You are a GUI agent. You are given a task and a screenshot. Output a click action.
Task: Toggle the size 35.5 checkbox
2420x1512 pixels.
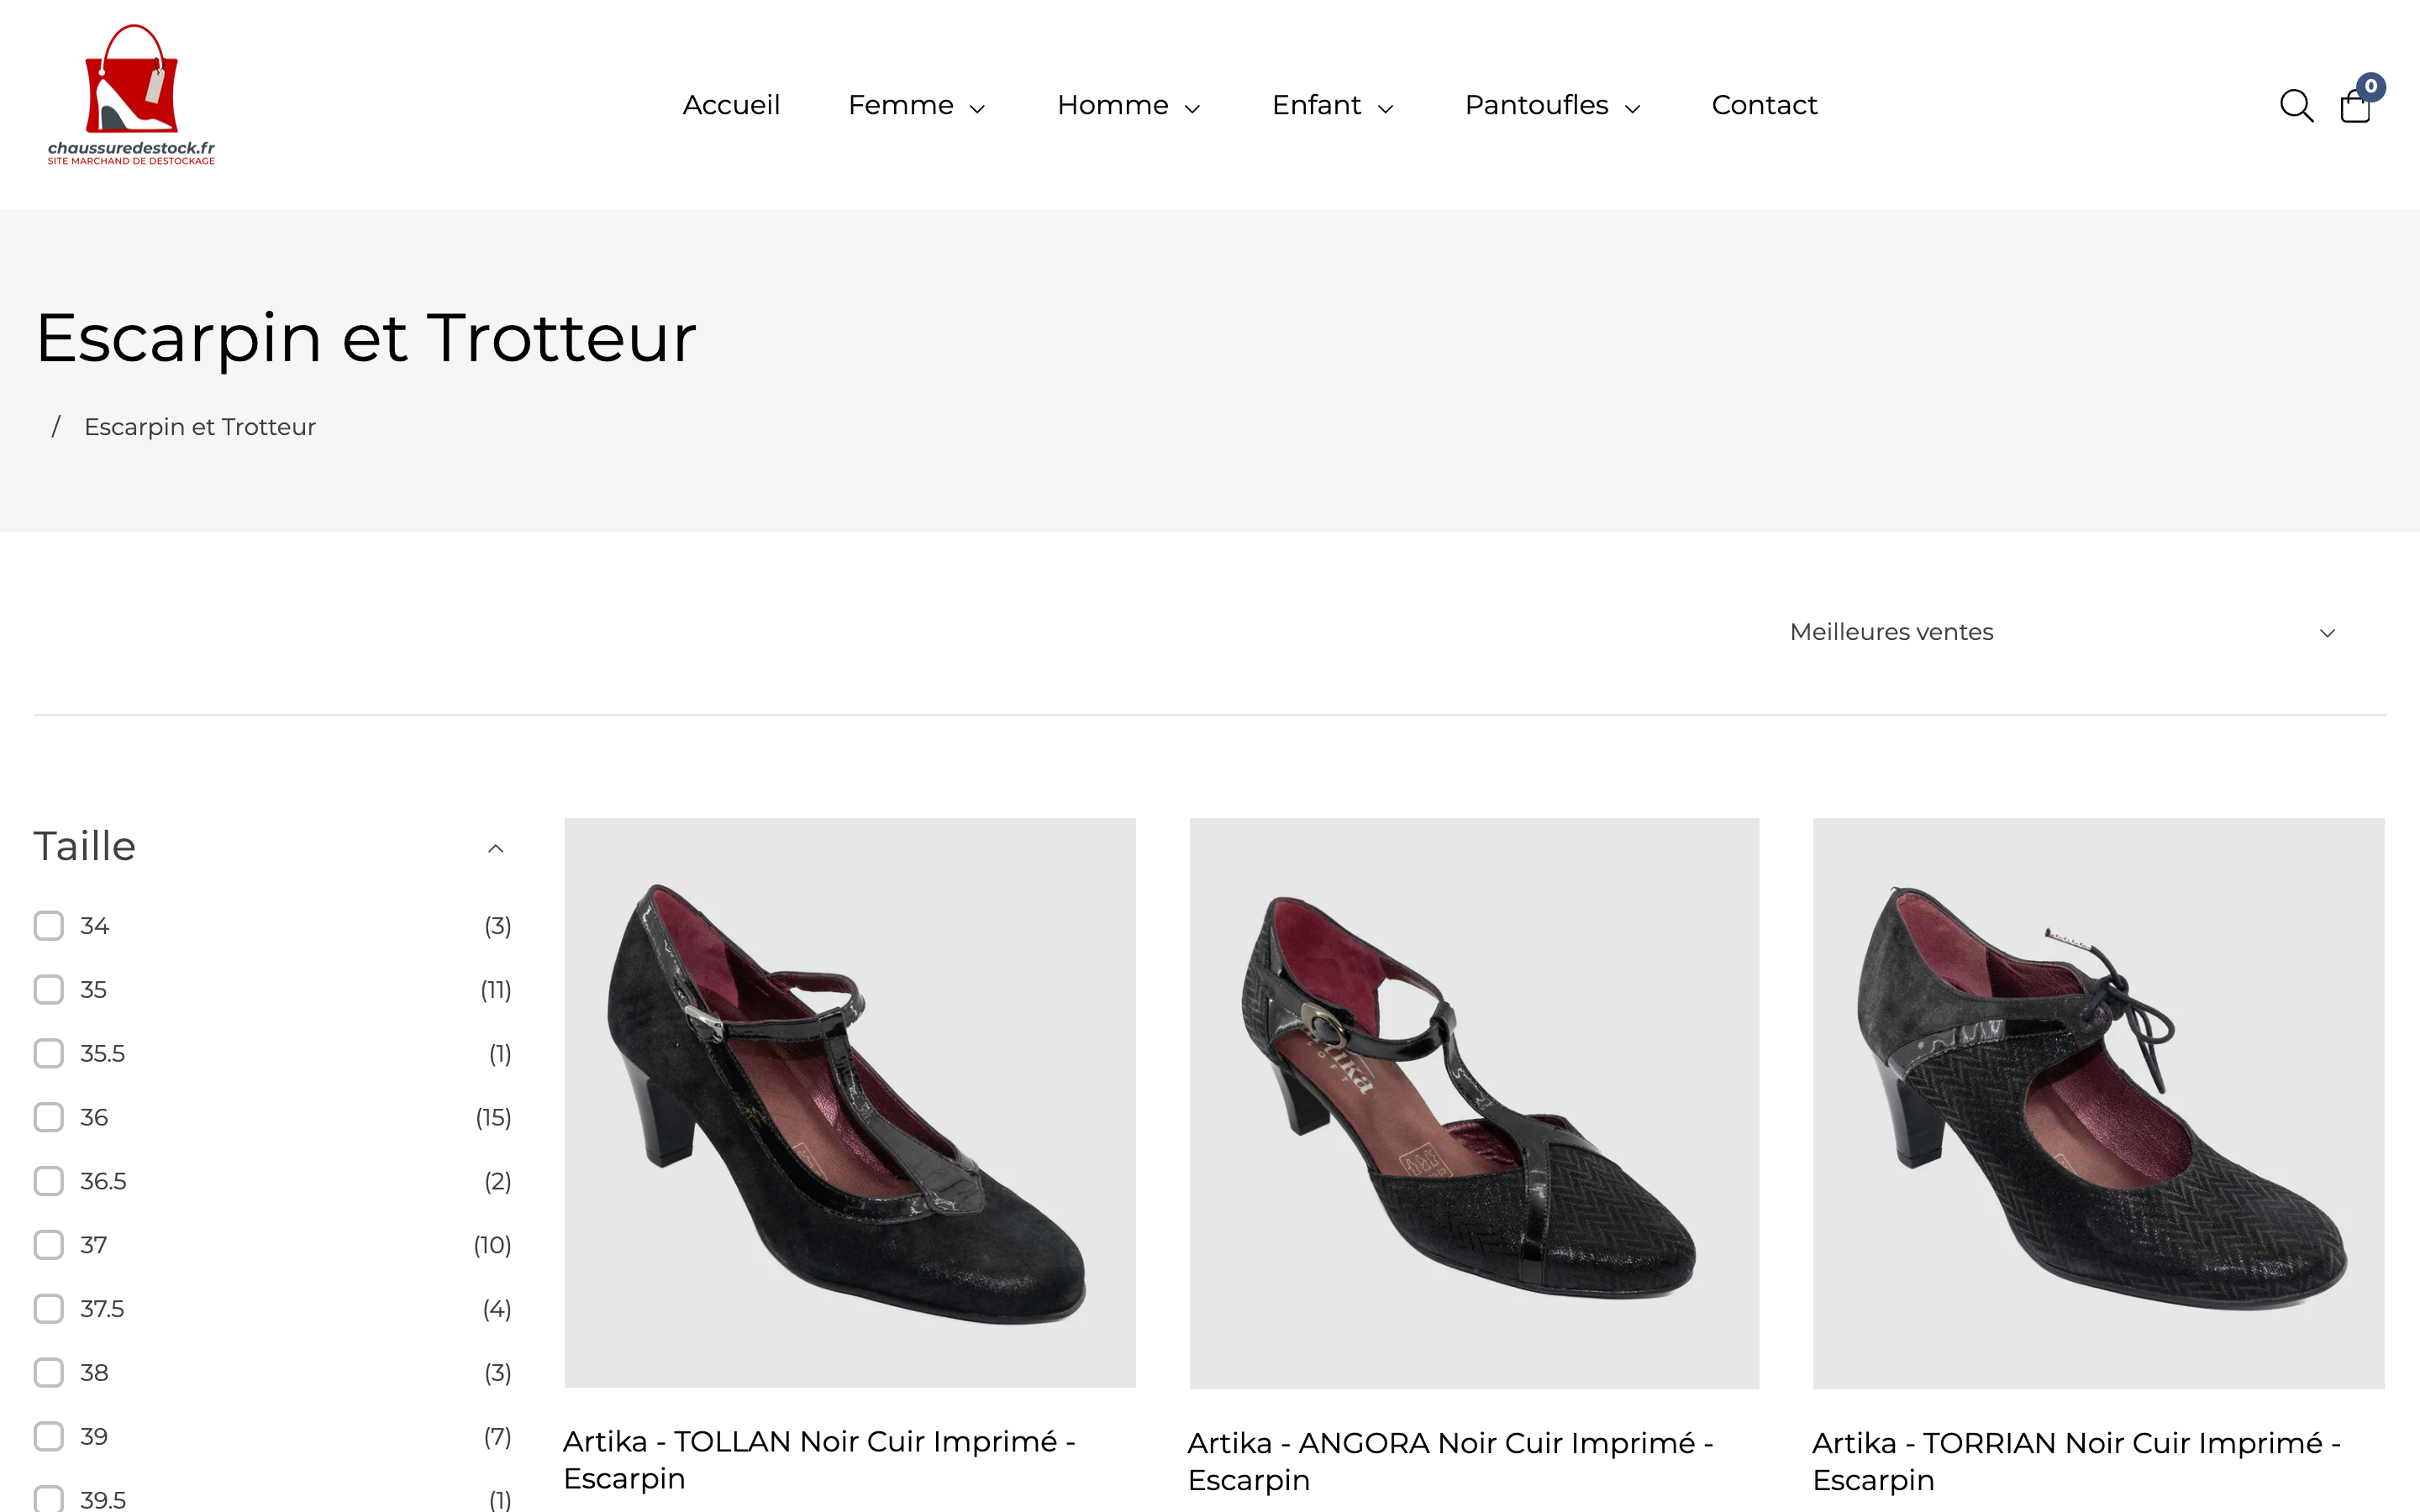pos(49,1053)
